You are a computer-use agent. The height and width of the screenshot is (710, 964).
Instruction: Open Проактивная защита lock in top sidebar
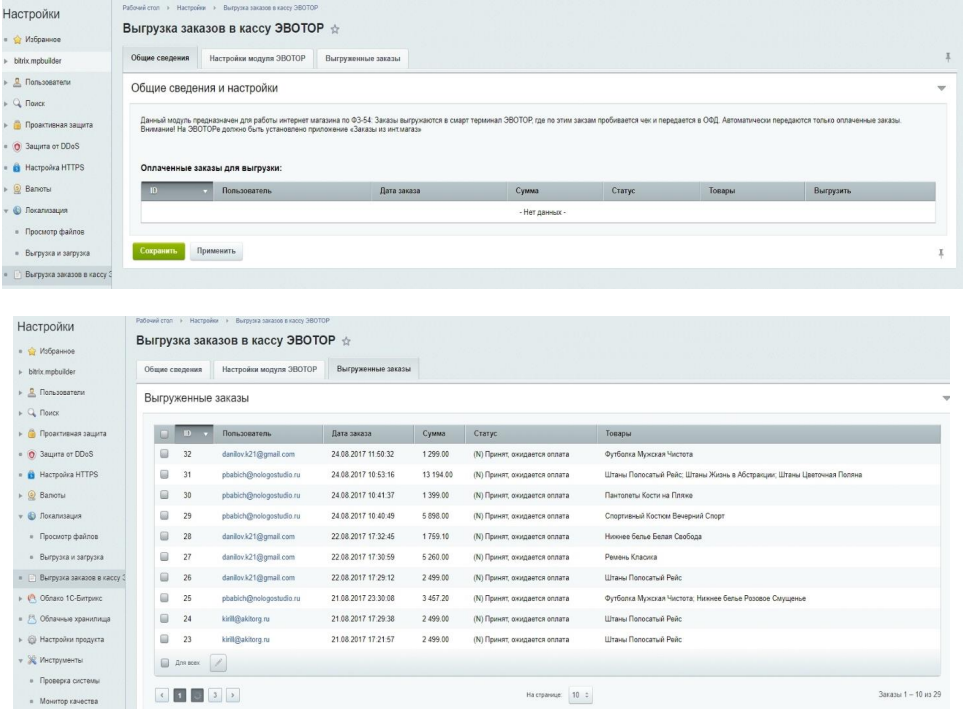click(x=17, y=125)
